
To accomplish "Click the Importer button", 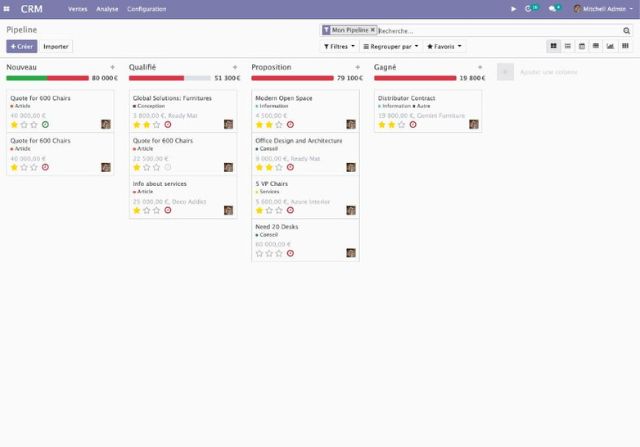I will [x=56, y=47].
